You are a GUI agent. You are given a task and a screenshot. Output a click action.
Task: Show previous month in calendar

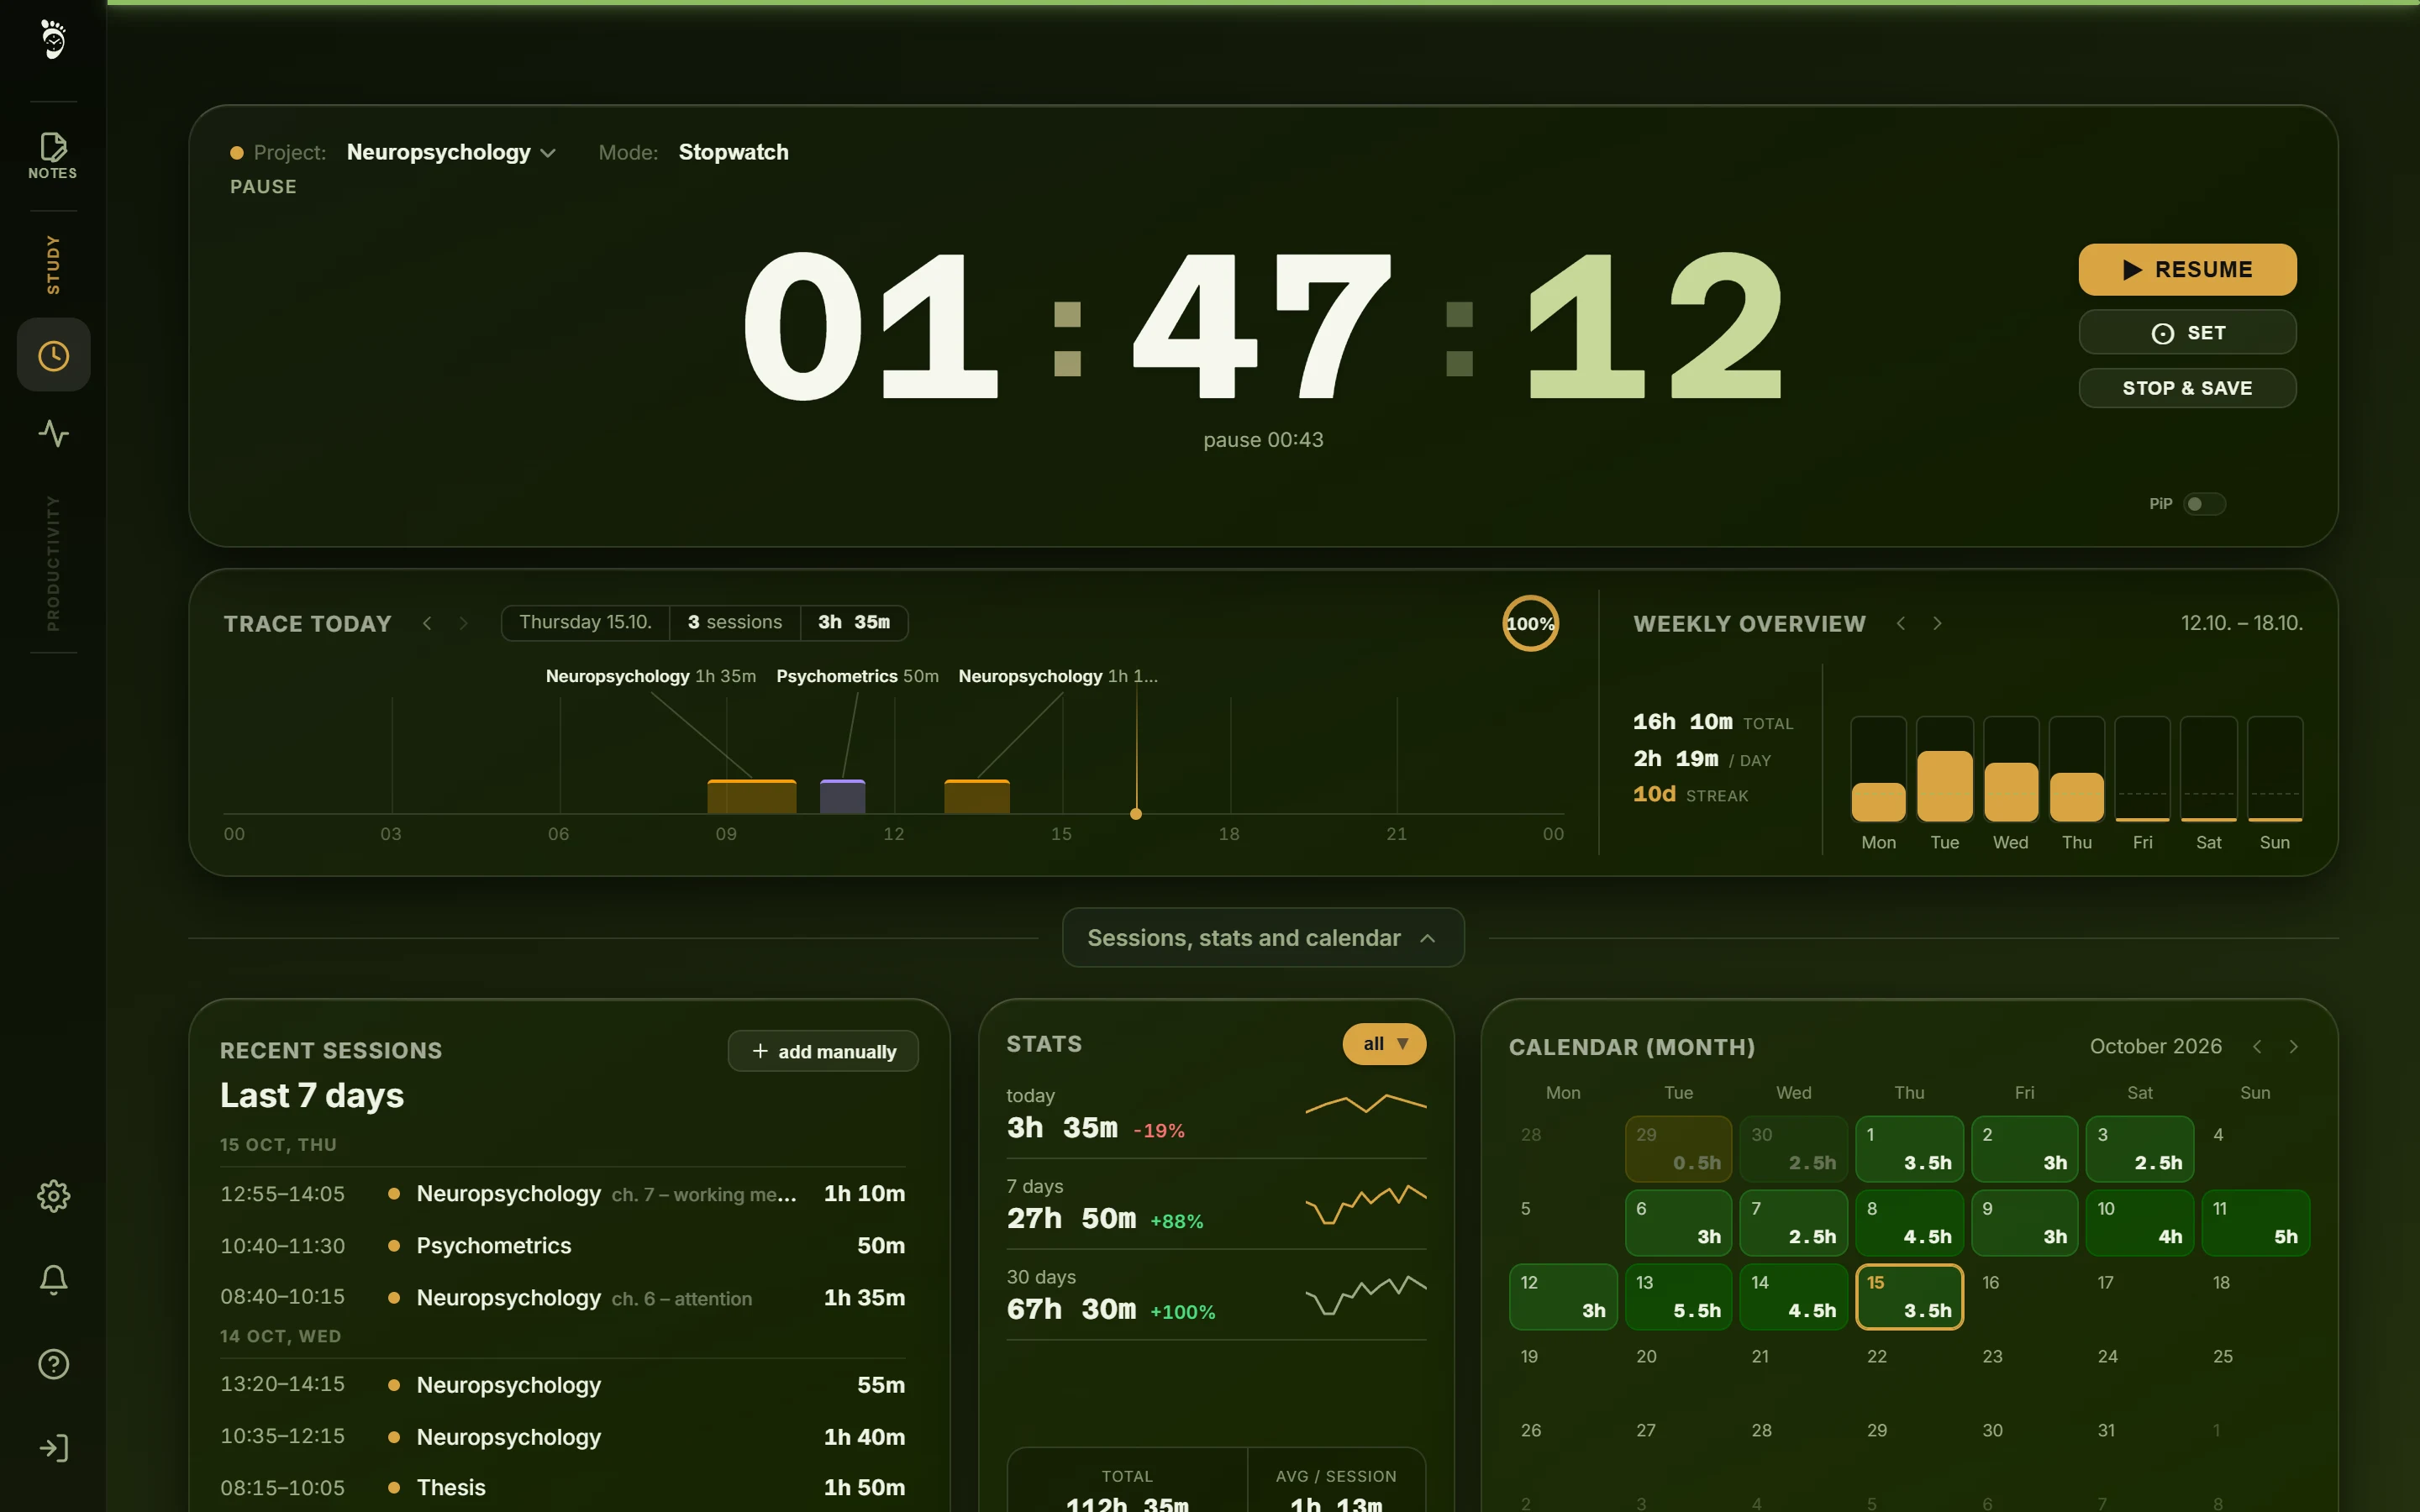(x=2257, y=1046)
